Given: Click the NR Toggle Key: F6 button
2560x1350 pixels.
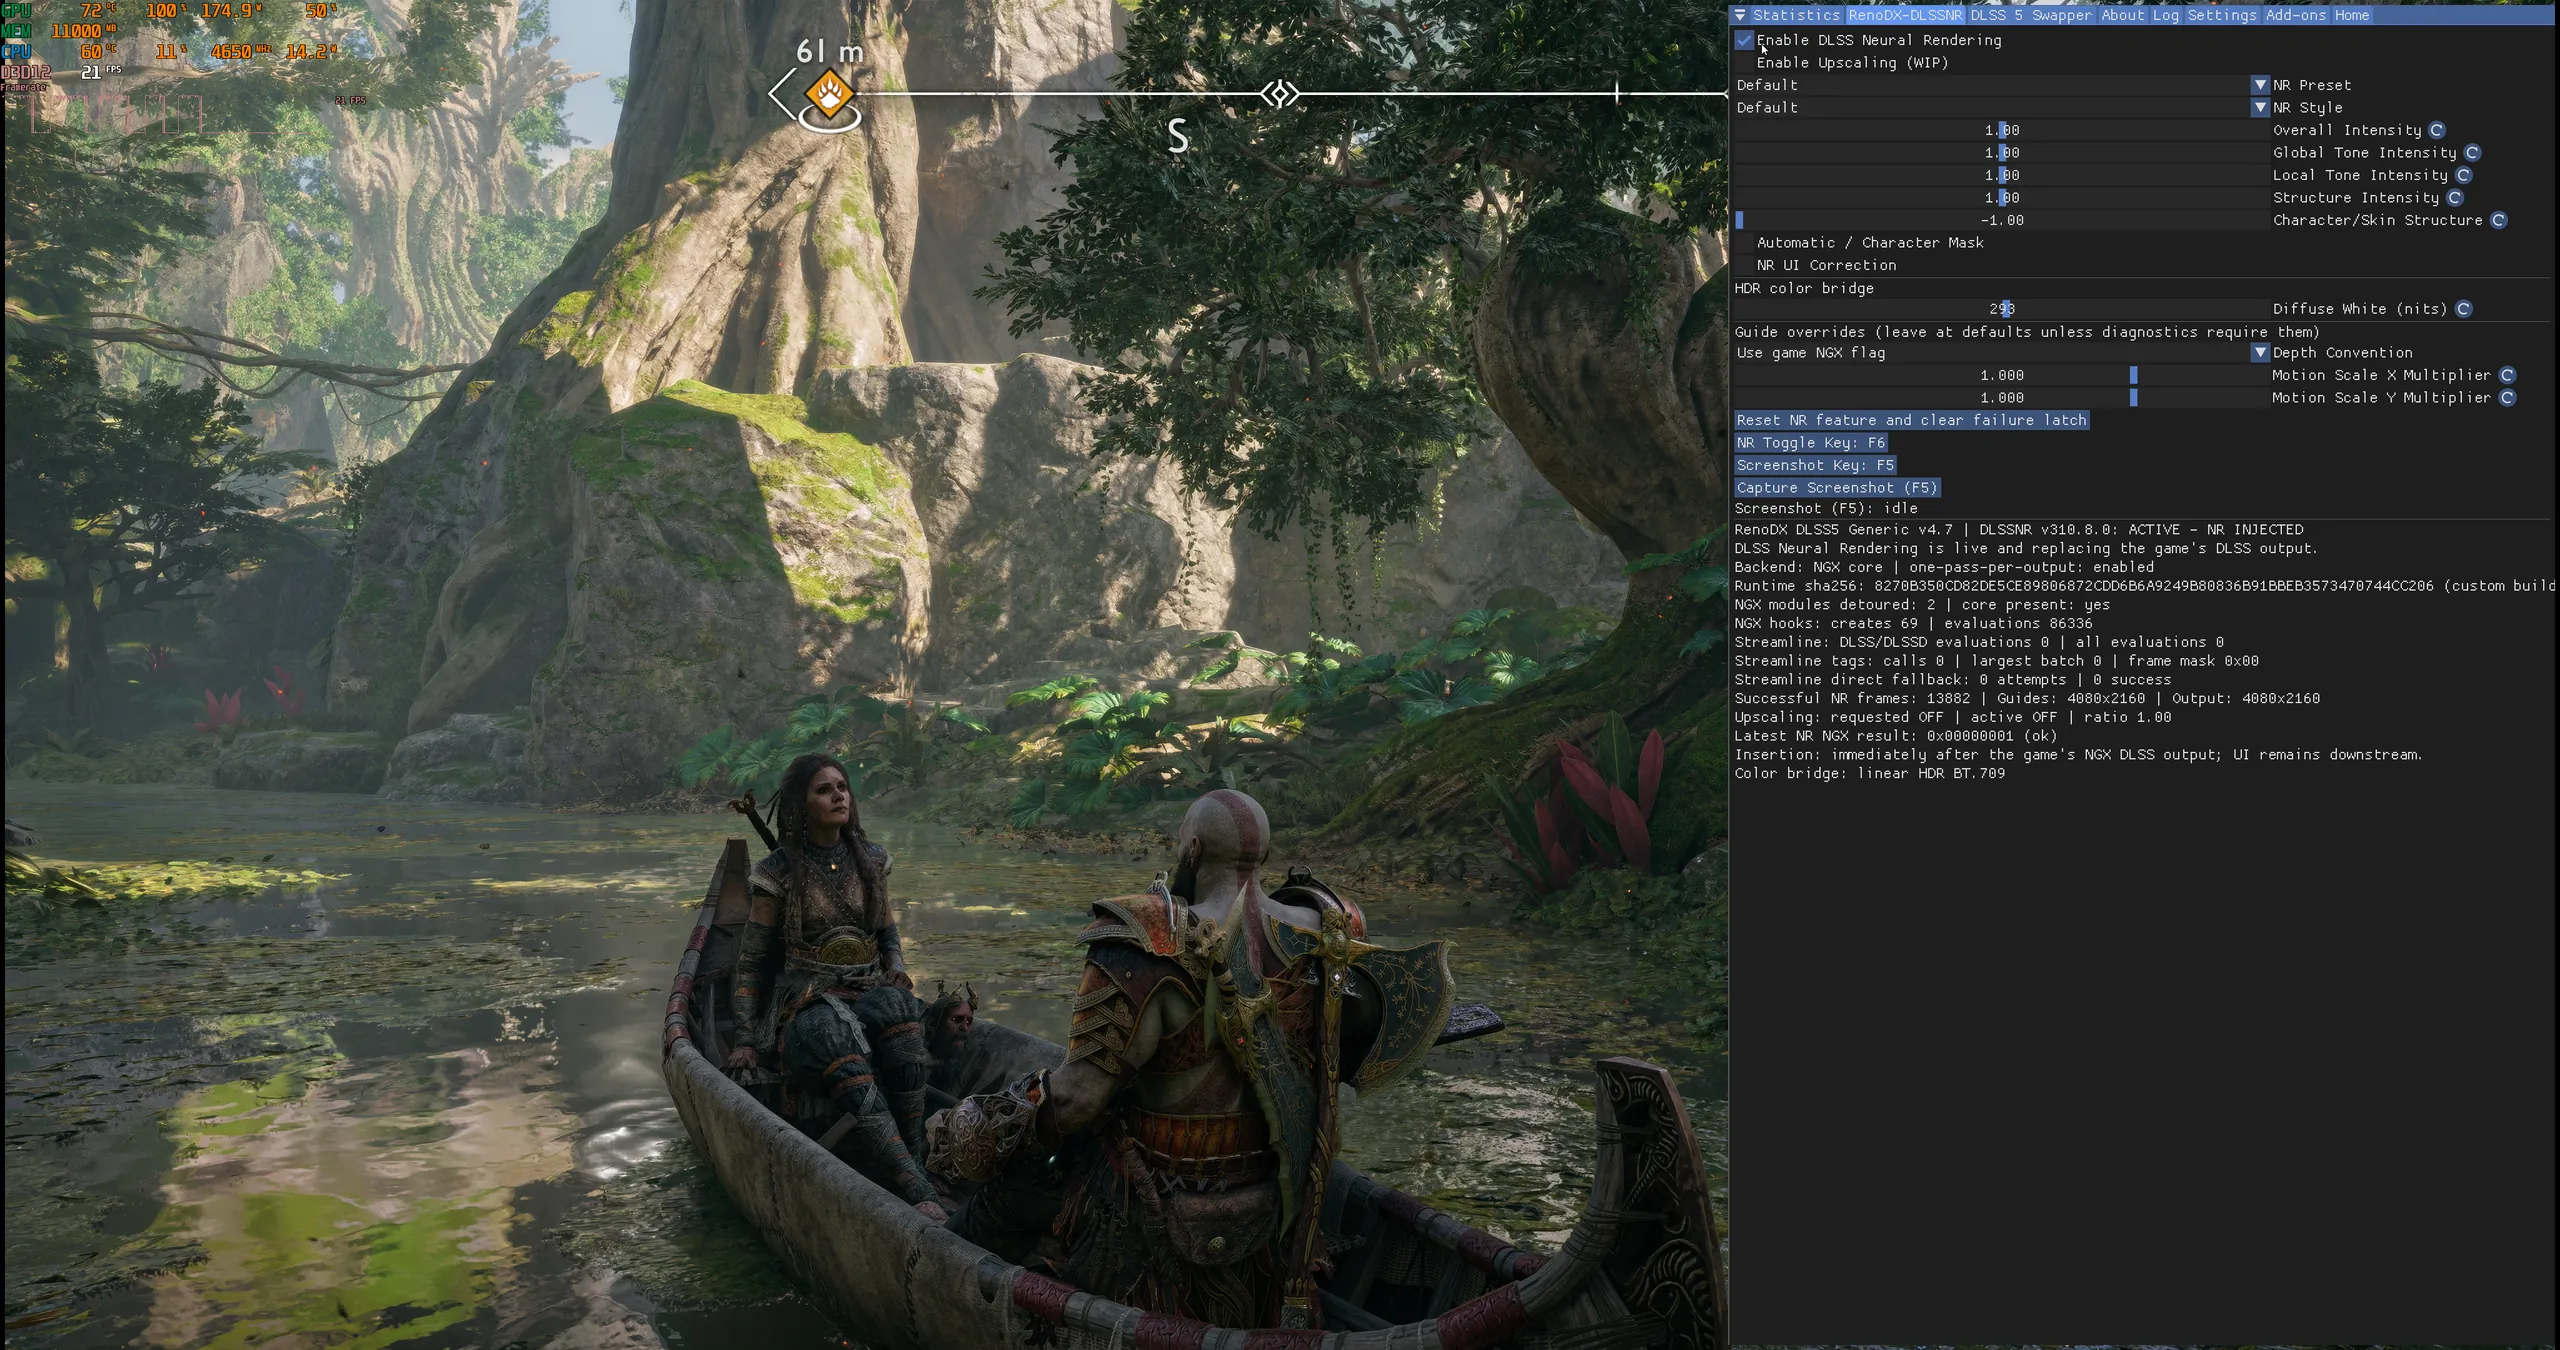Looking at the screenshot, I should pos(1811,443).
